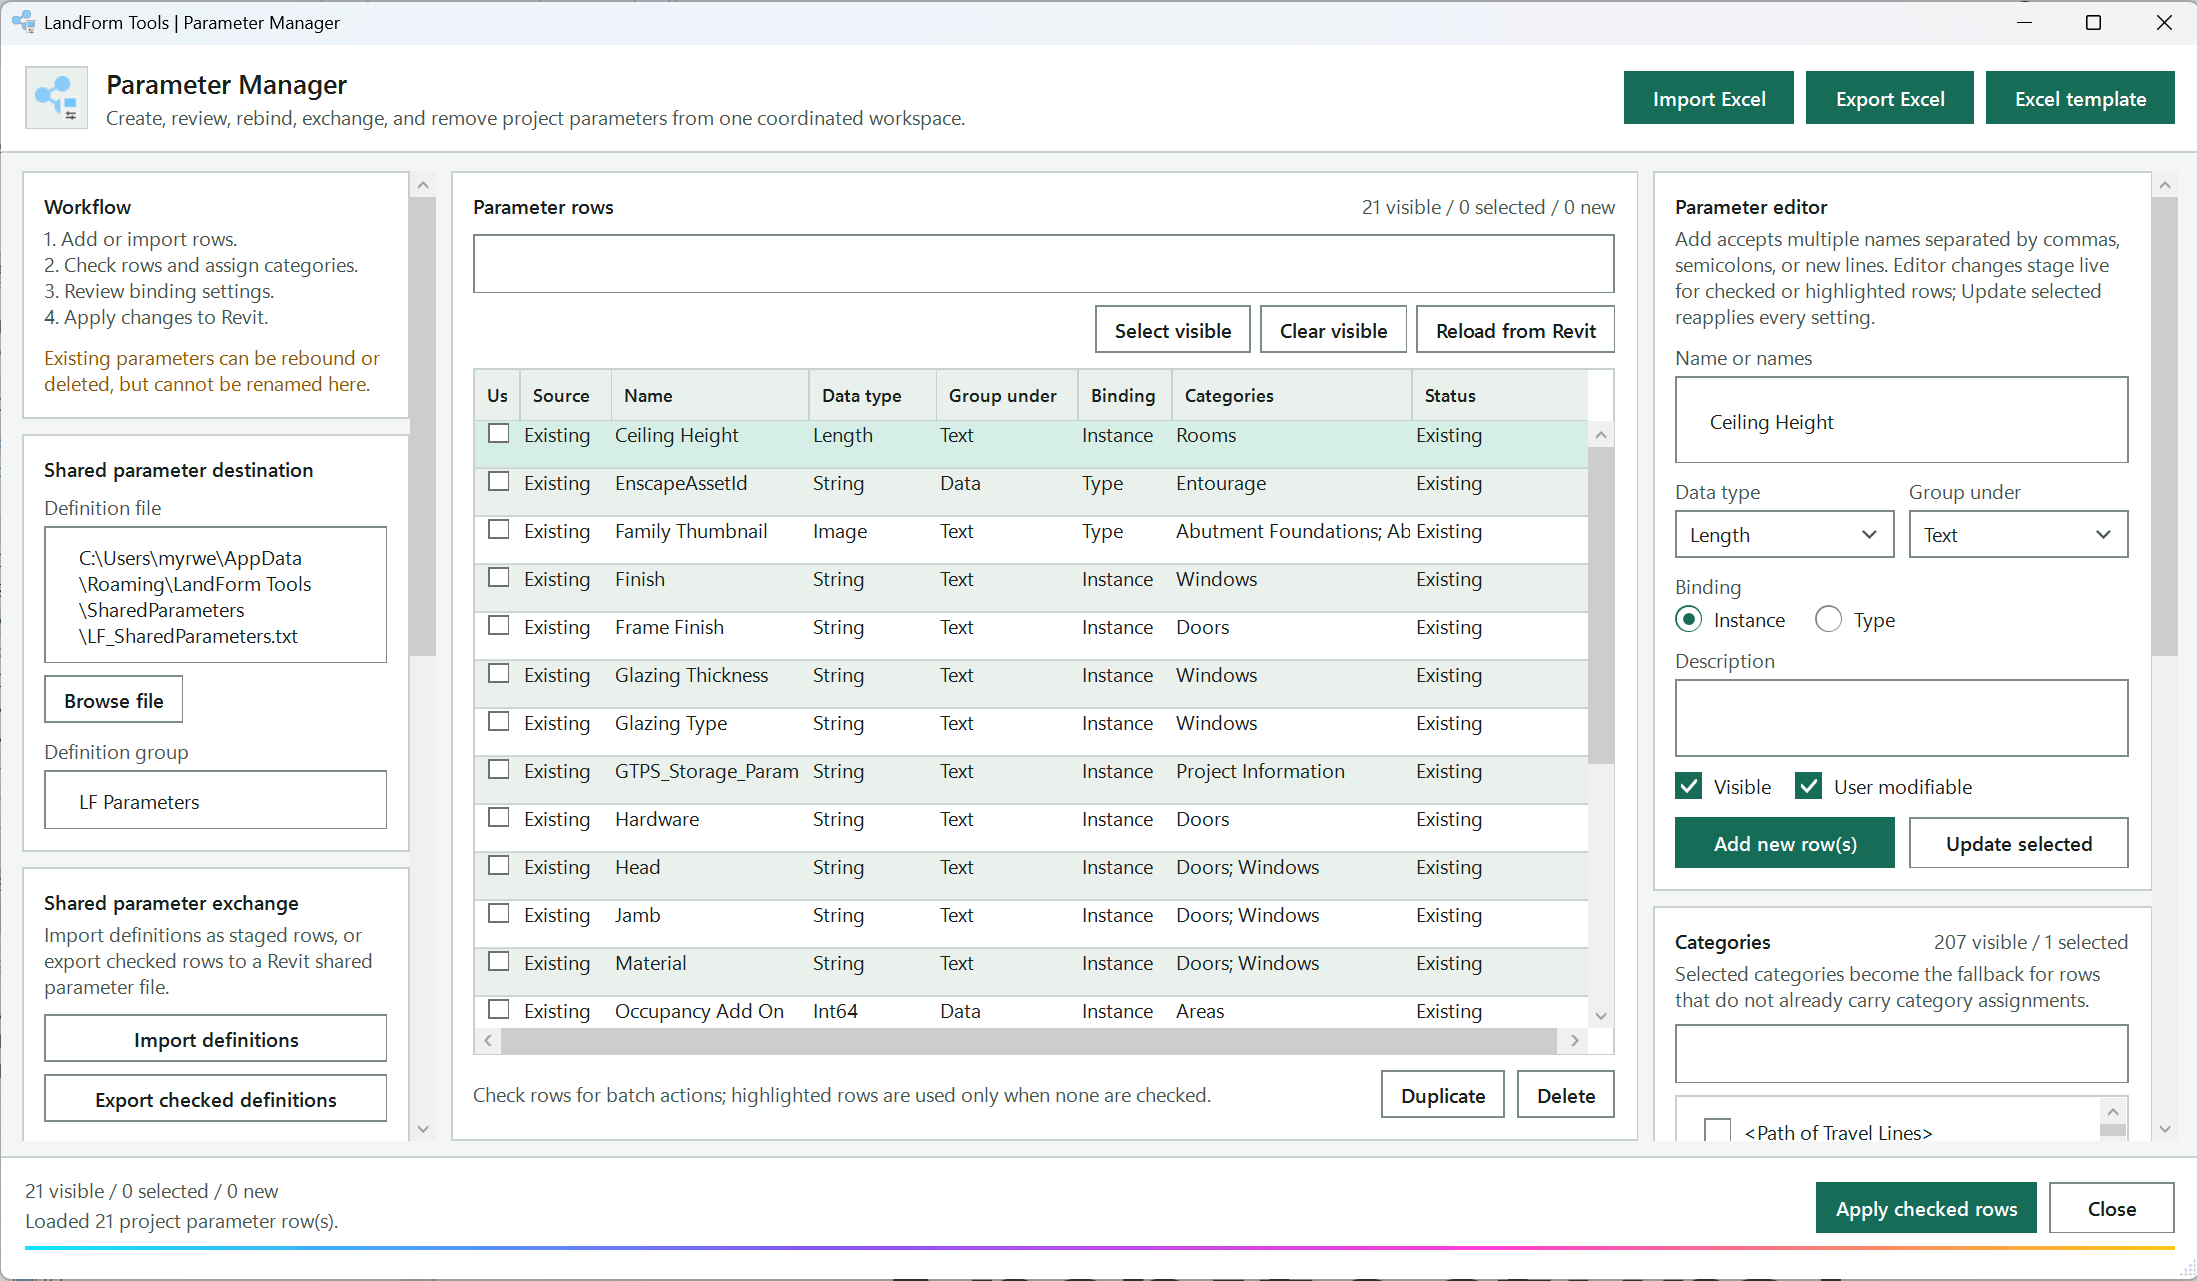
Task: Click Export checked definitions button
Action: tap(215, 1099)
